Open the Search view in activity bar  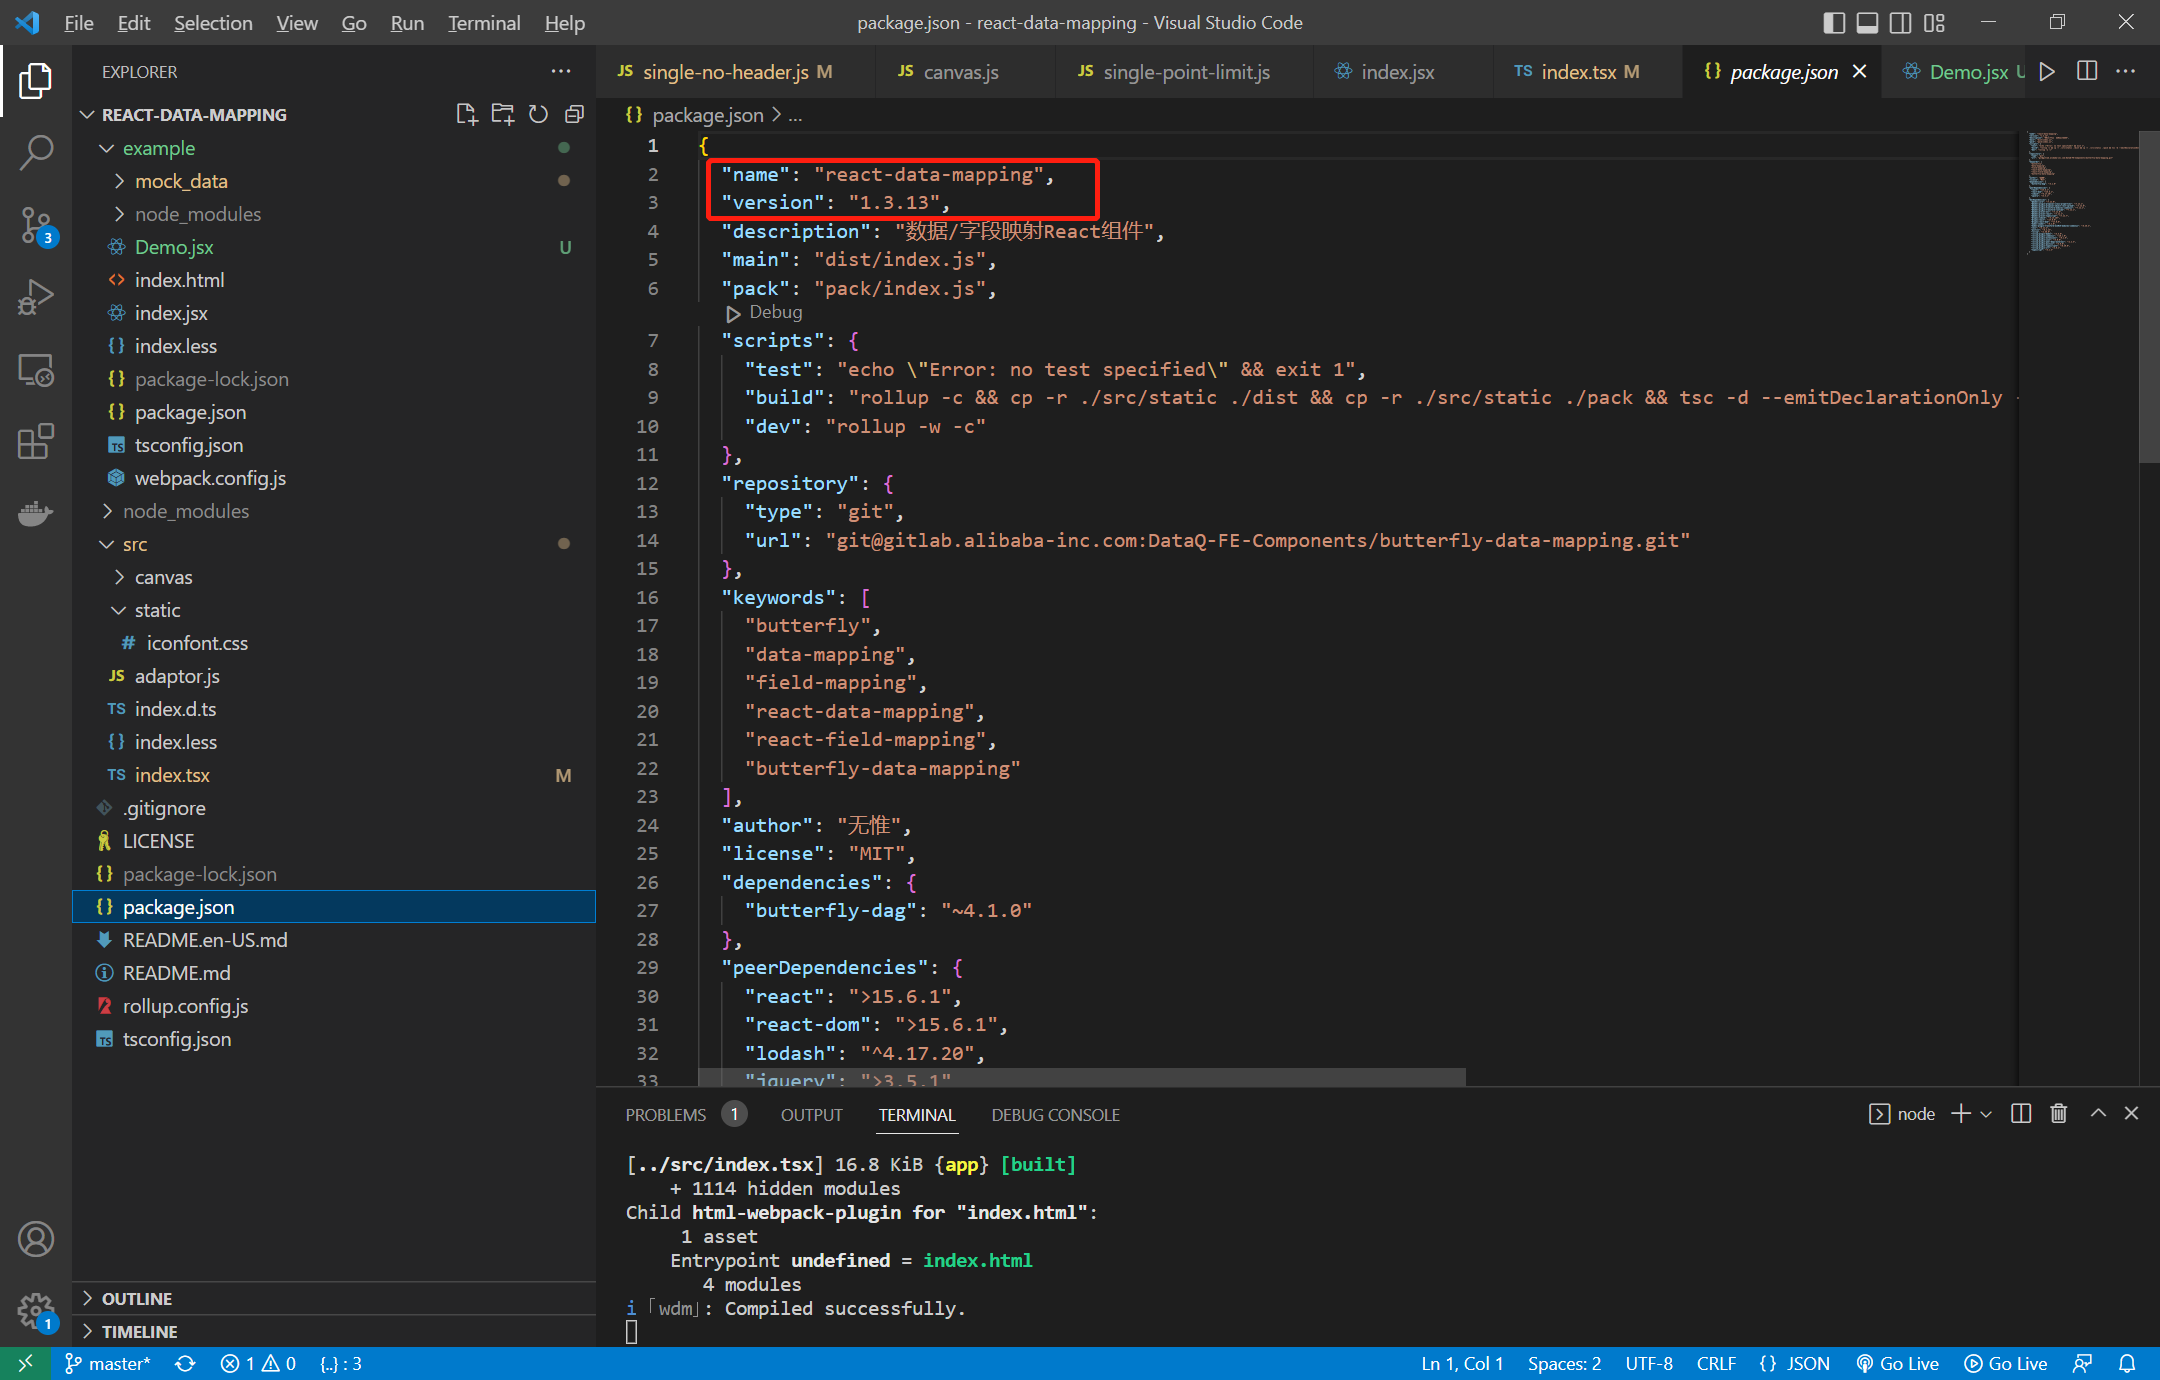coord(36,153)
